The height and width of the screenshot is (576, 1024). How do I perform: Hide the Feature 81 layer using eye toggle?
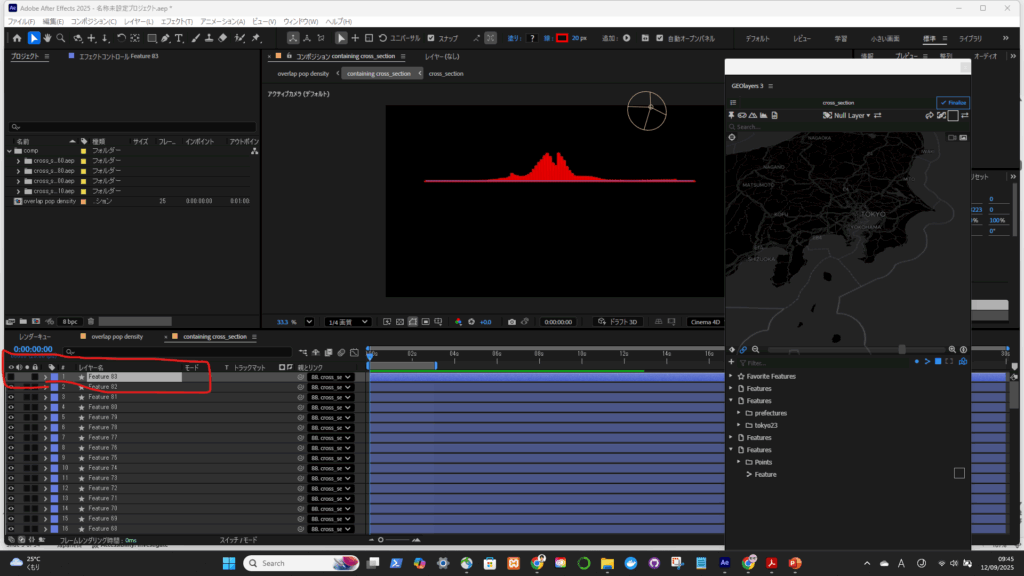[x=11, y=397]
